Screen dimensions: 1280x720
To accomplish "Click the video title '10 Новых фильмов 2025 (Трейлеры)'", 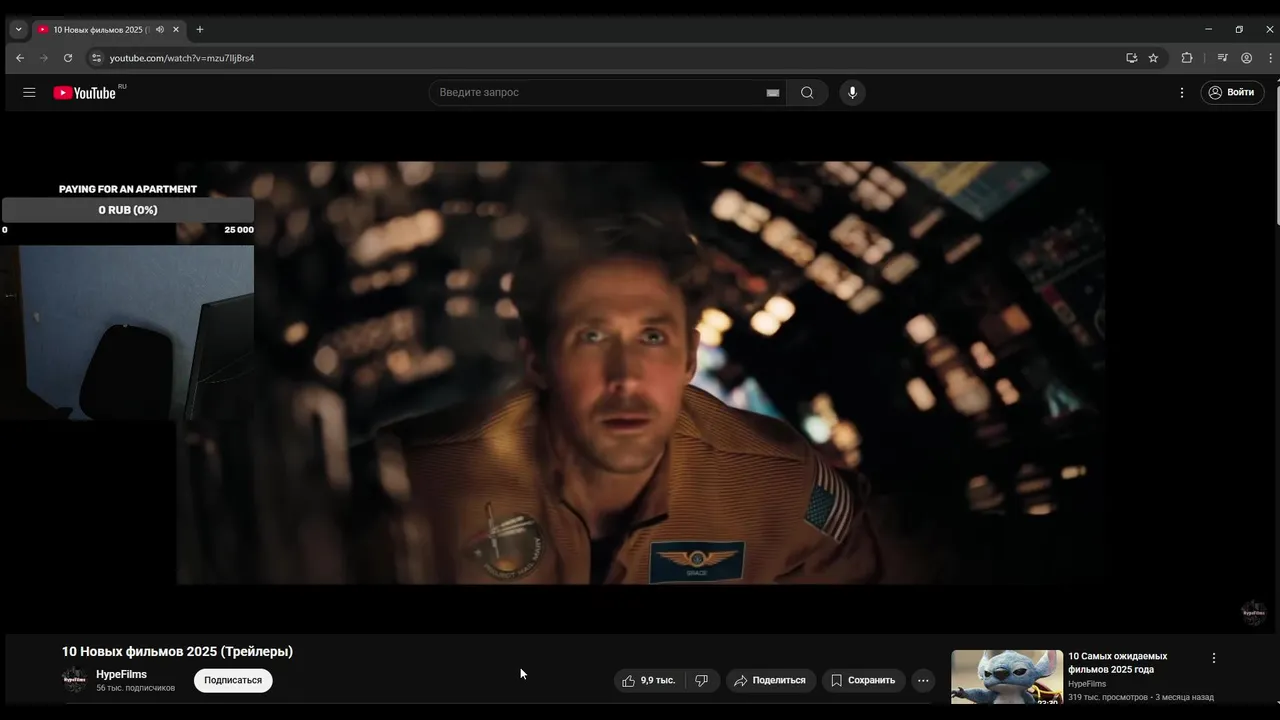I will tap(177, 651).
